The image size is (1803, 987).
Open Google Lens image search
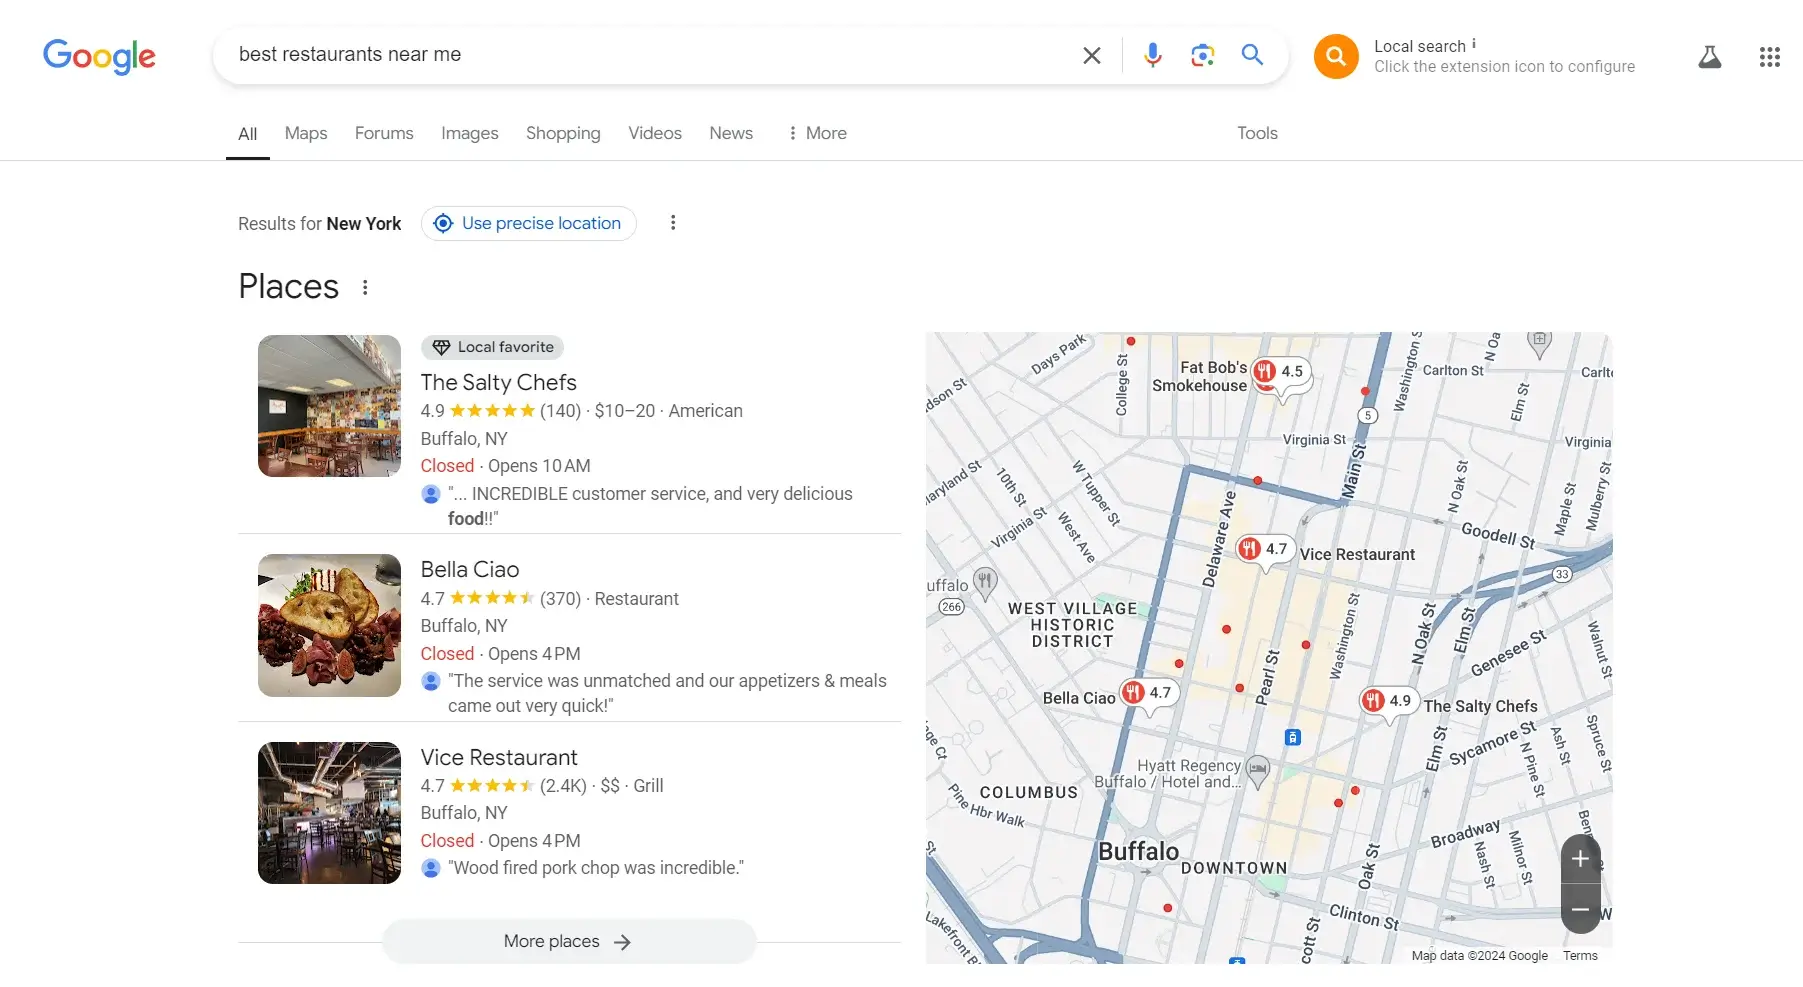tap(1203, 55)
